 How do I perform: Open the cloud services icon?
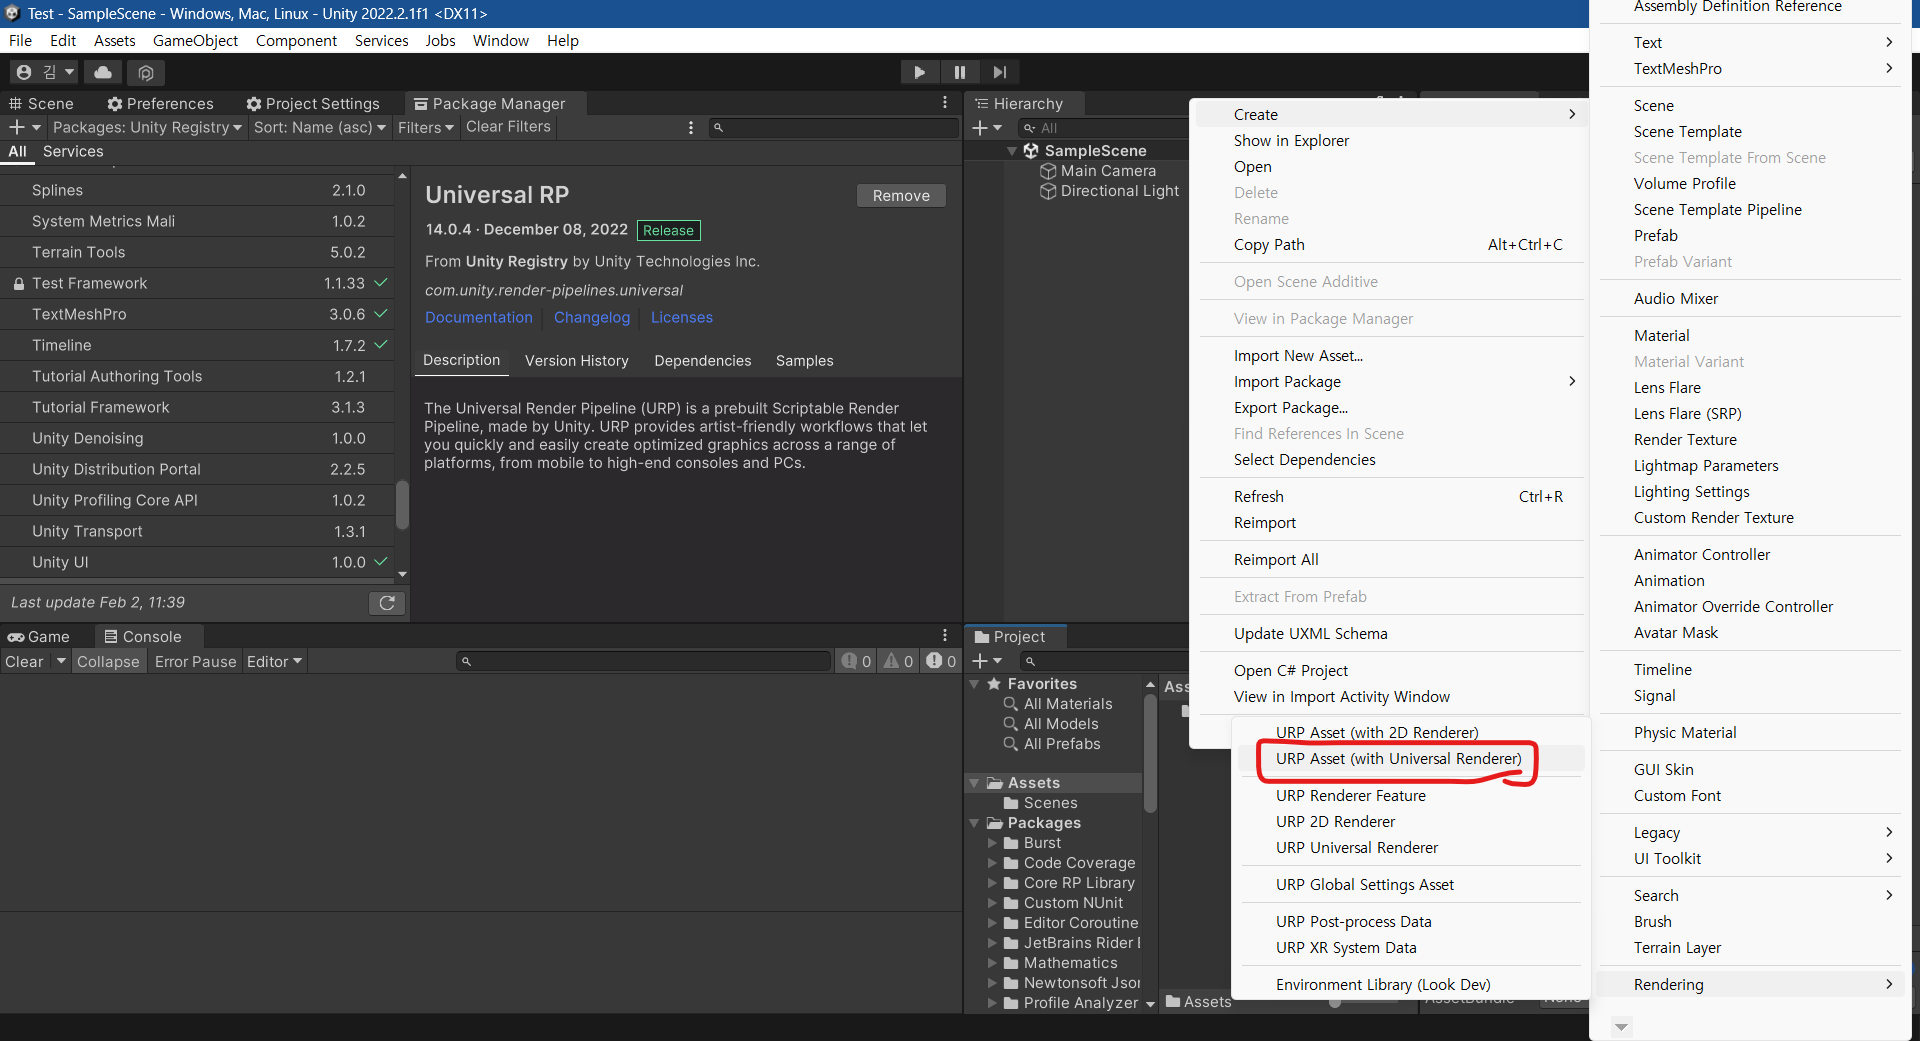coord(103,72)
